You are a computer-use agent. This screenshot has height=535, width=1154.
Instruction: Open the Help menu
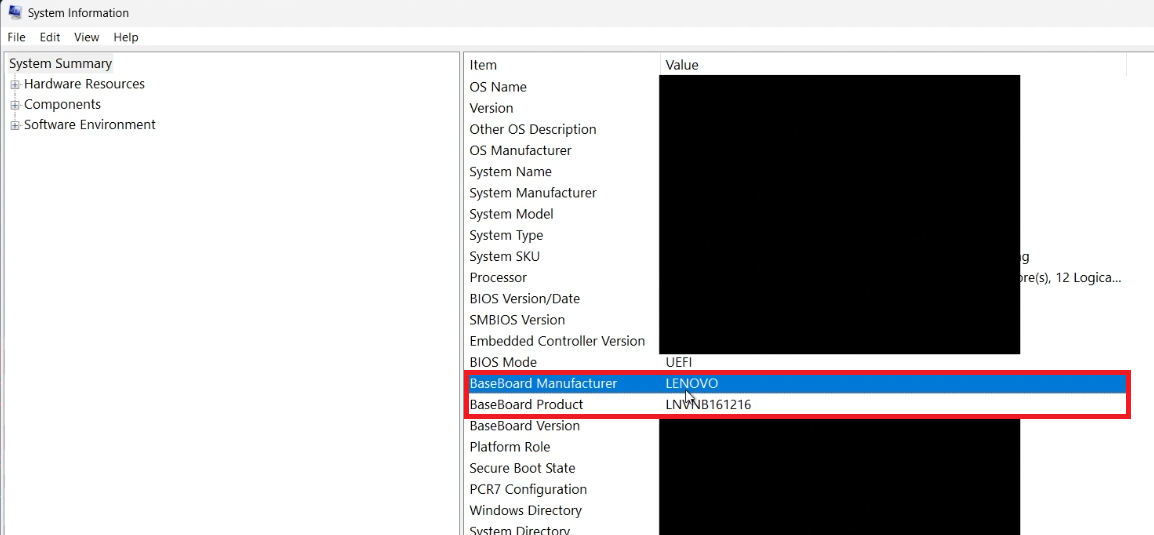(126, 37)
